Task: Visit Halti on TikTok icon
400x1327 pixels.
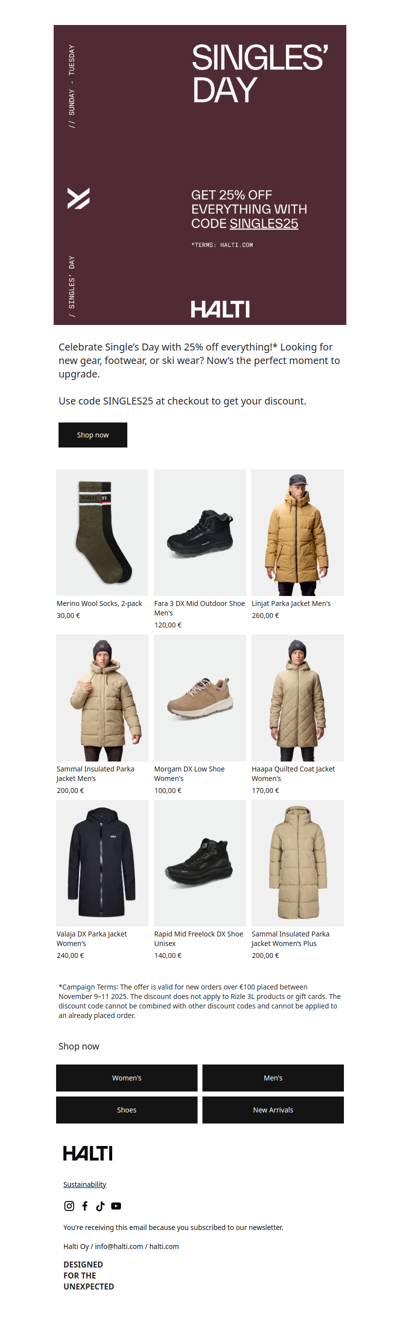Action: click(100, 1206)
